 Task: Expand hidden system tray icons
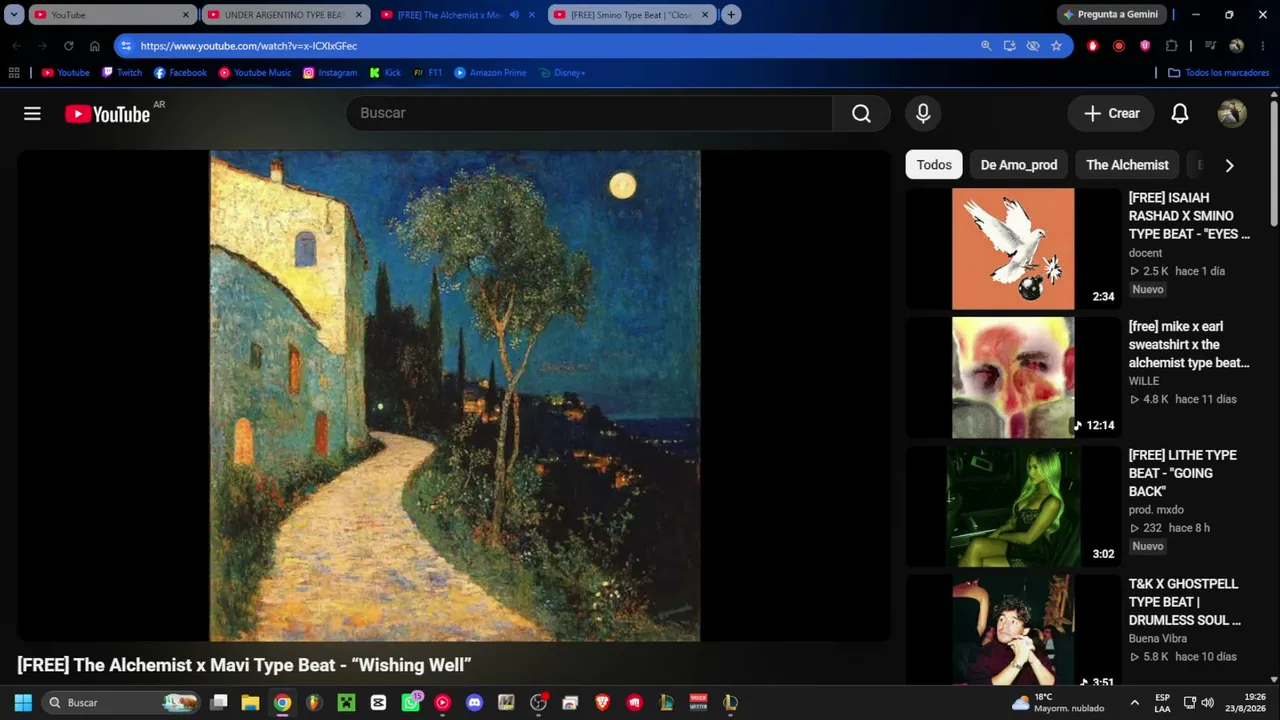tap(1134, 703)
